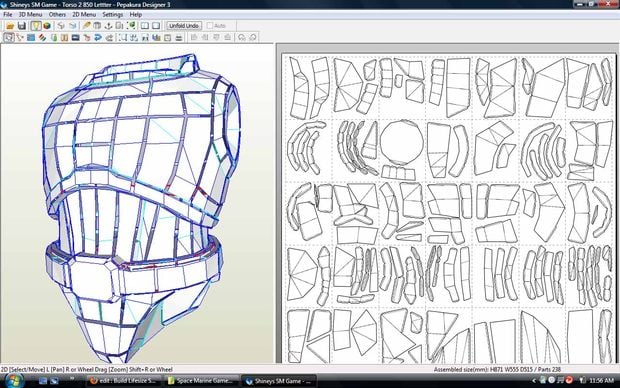Switch to the single-pane view icon

[x=156, y=26]
